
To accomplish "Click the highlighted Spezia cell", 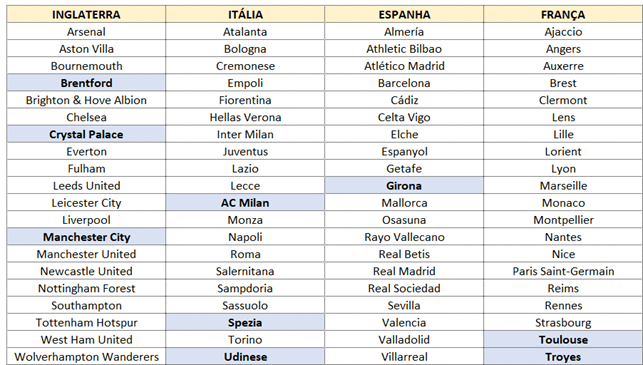I will (x=245, y=322).
